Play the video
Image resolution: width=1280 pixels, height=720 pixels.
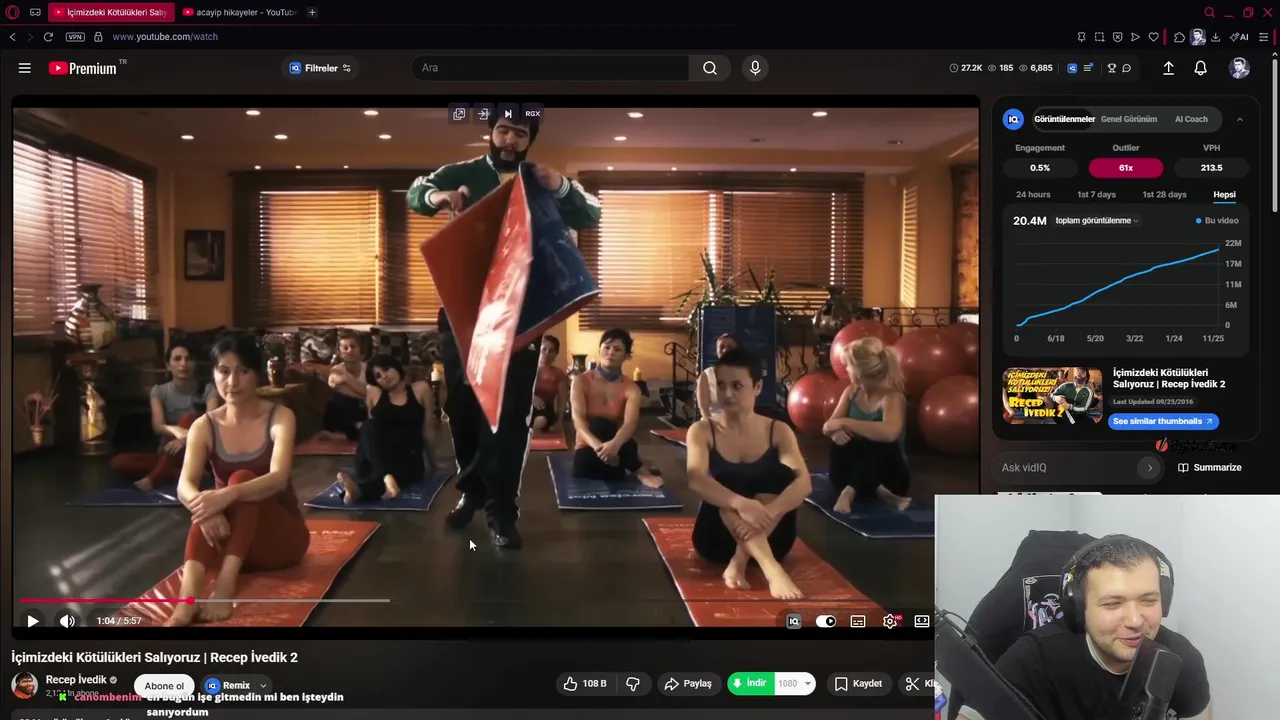pyautogui.click(x=33, y=621)
